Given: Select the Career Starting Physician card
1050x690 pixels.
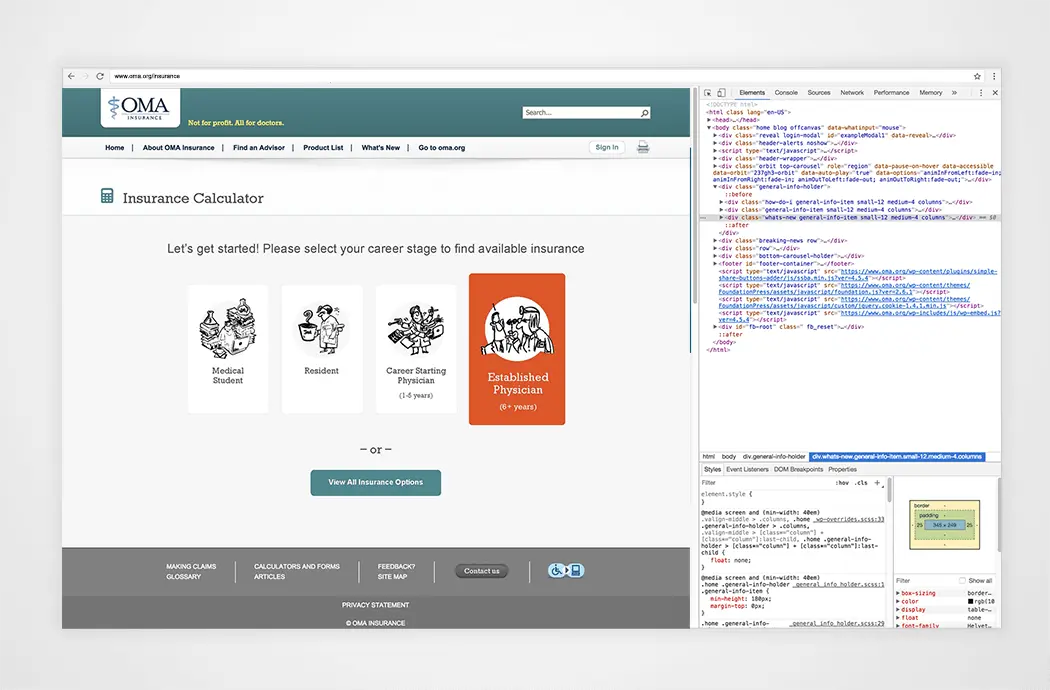Looking at the screenshot, I should [416, 348].
